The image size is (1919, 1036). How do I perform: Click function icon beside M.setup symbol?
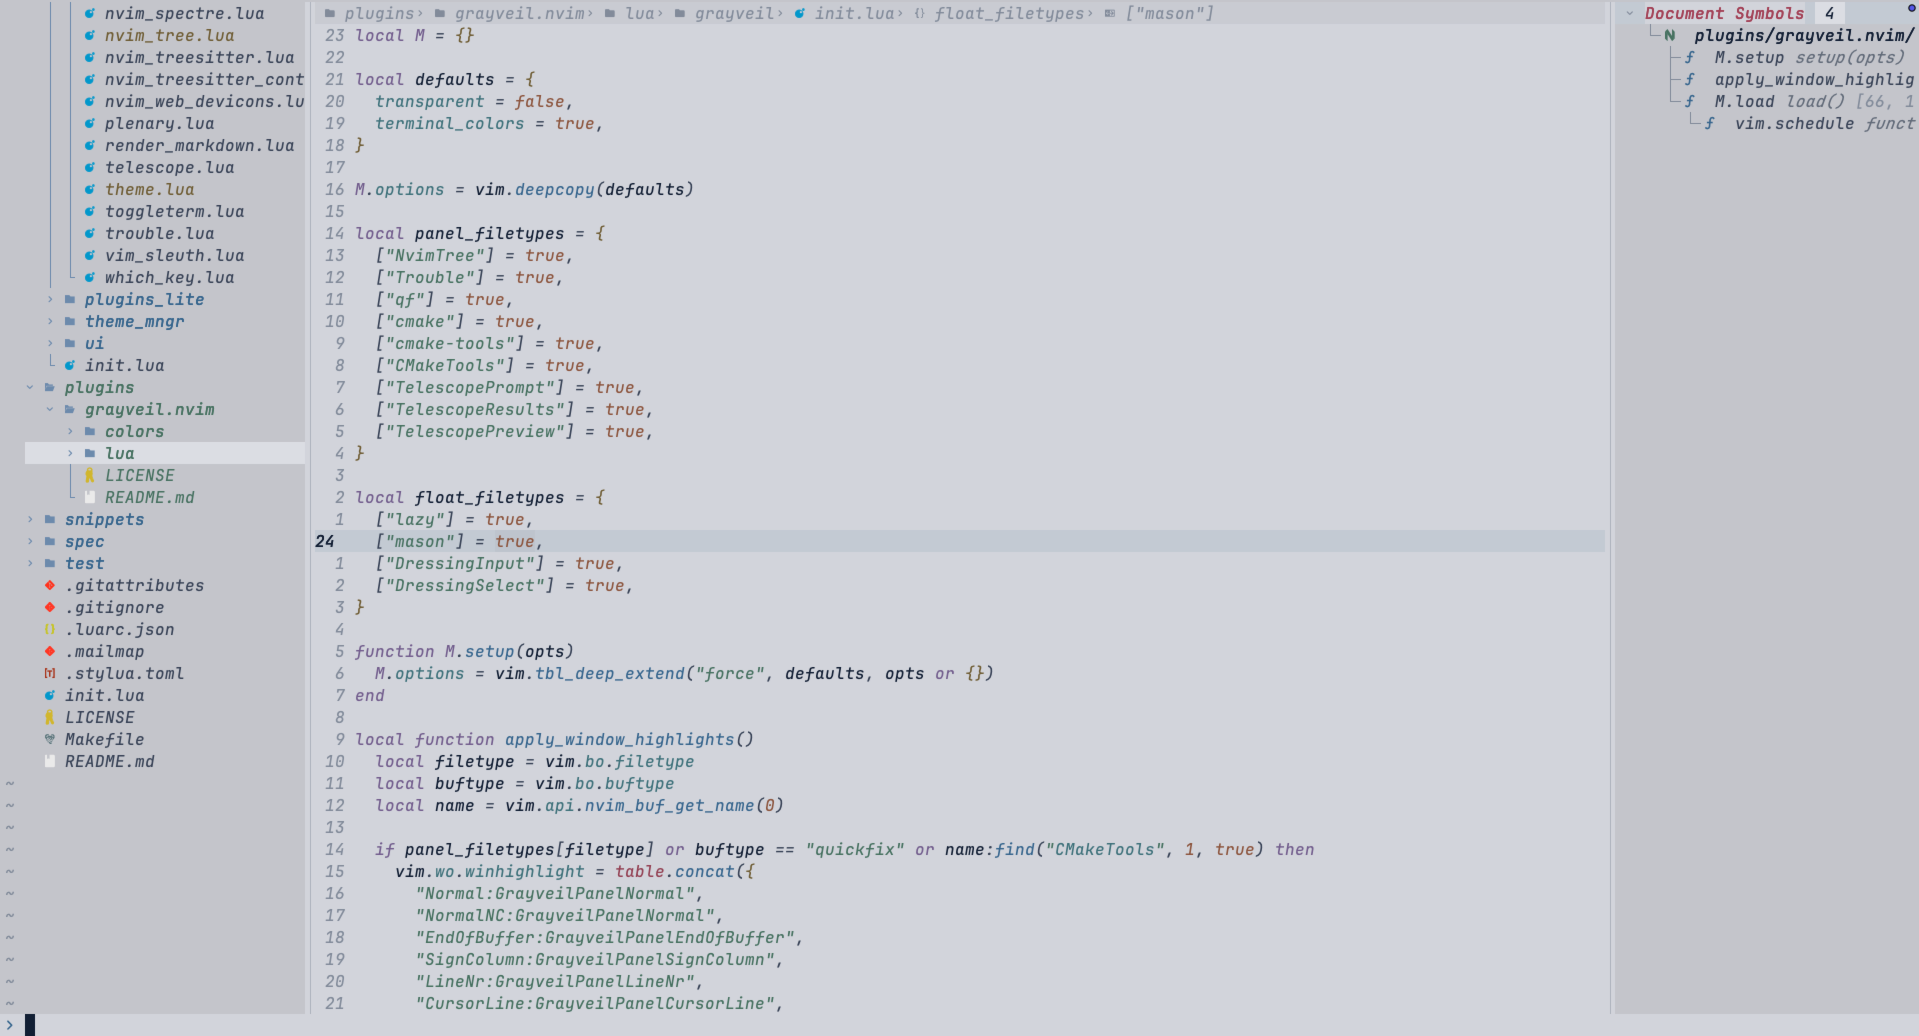1690,57
